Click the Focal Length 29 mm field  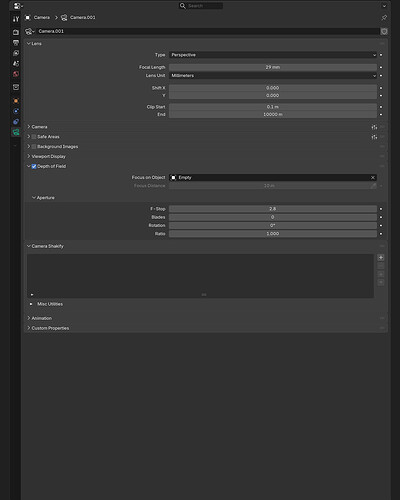(273, 67)
